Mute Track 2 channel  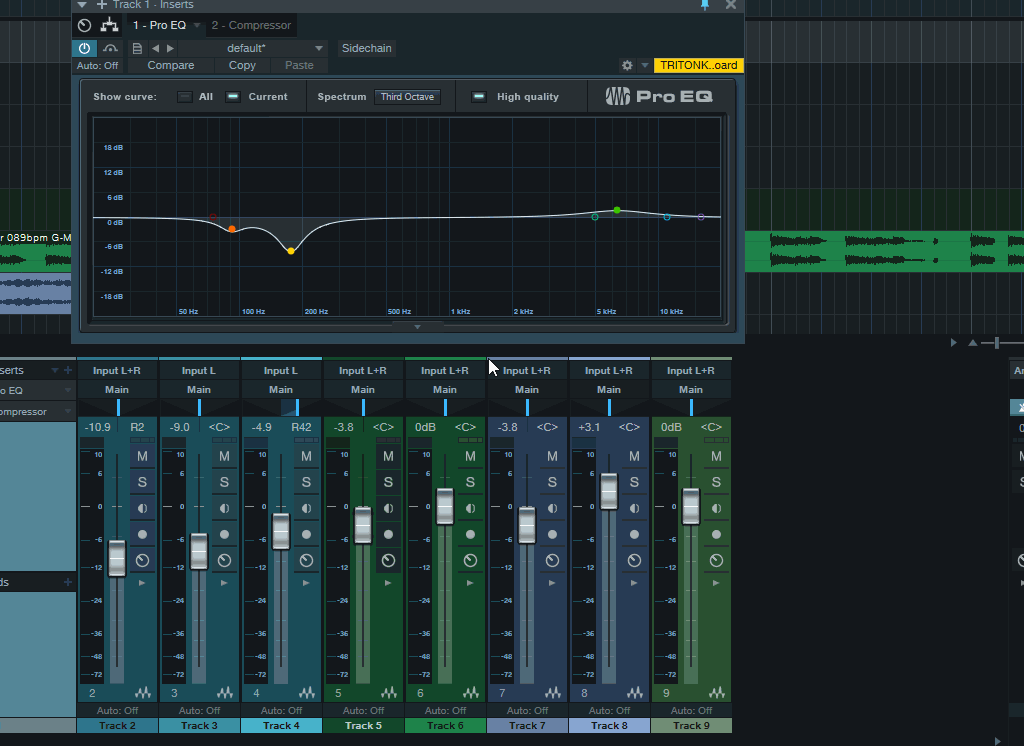(x=142, y=457)
